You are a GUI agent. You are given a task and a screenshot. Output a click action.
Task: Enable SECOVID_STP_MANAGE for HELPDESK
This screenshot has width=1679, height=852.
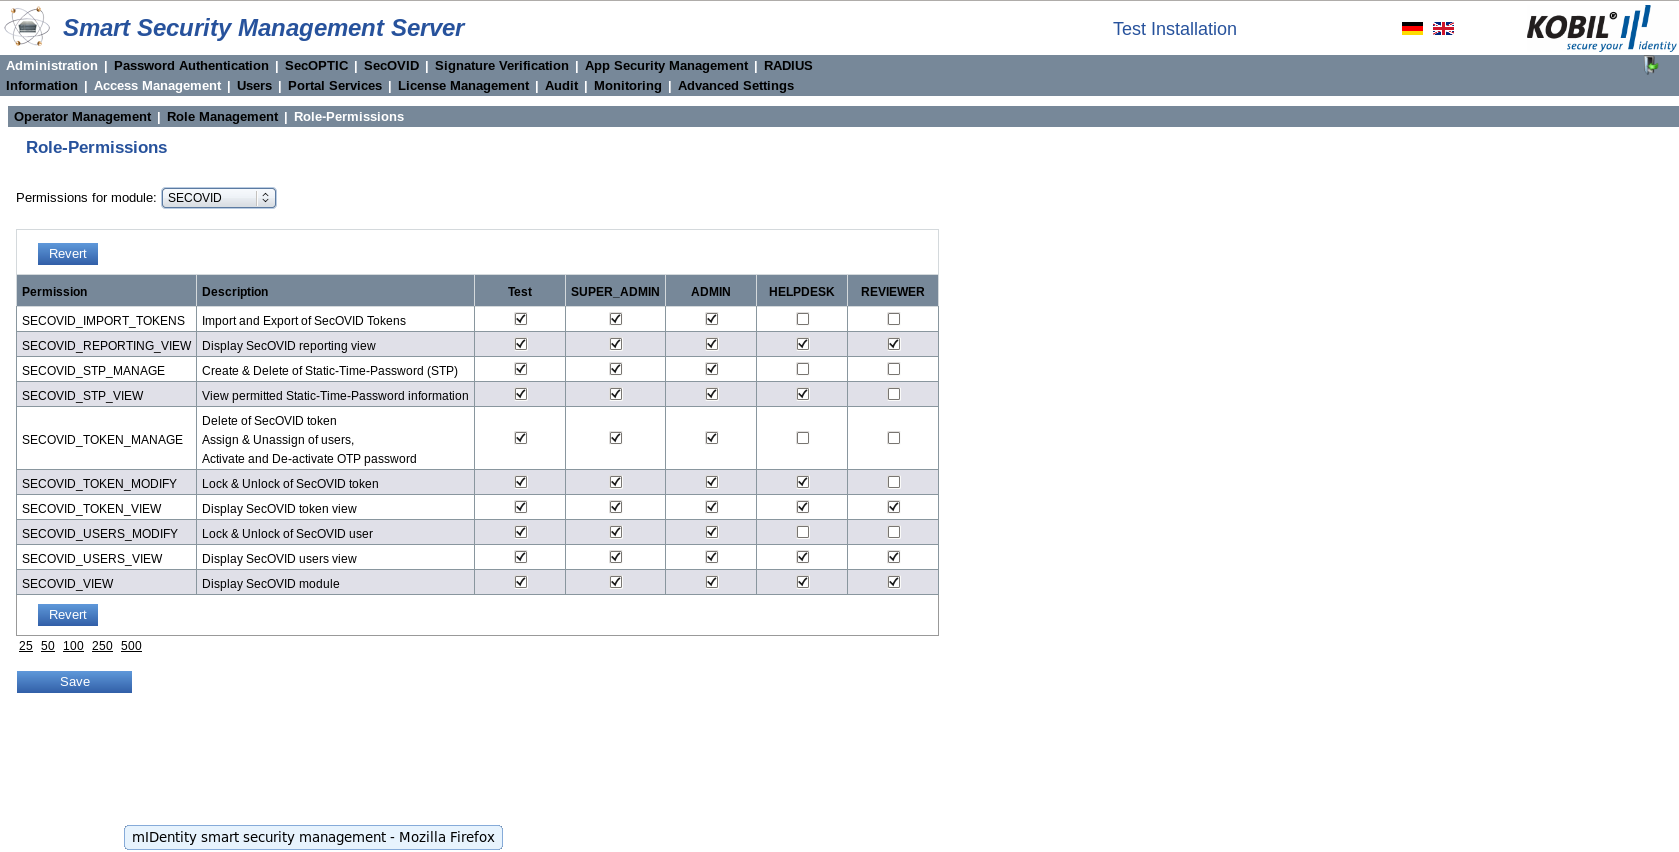[803, 369]
